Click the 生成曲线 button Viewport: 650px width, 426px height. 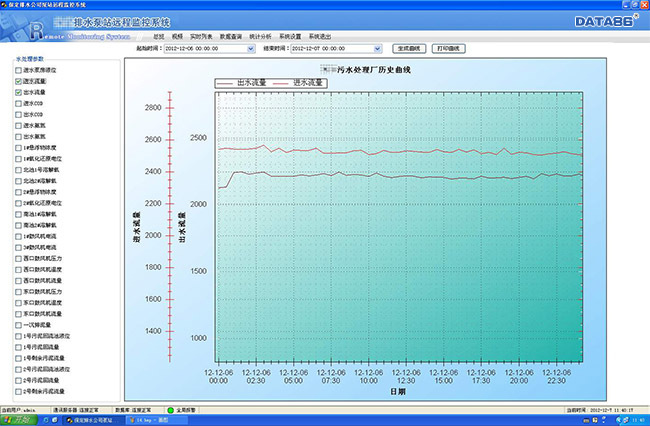click(x=410, y=47)
